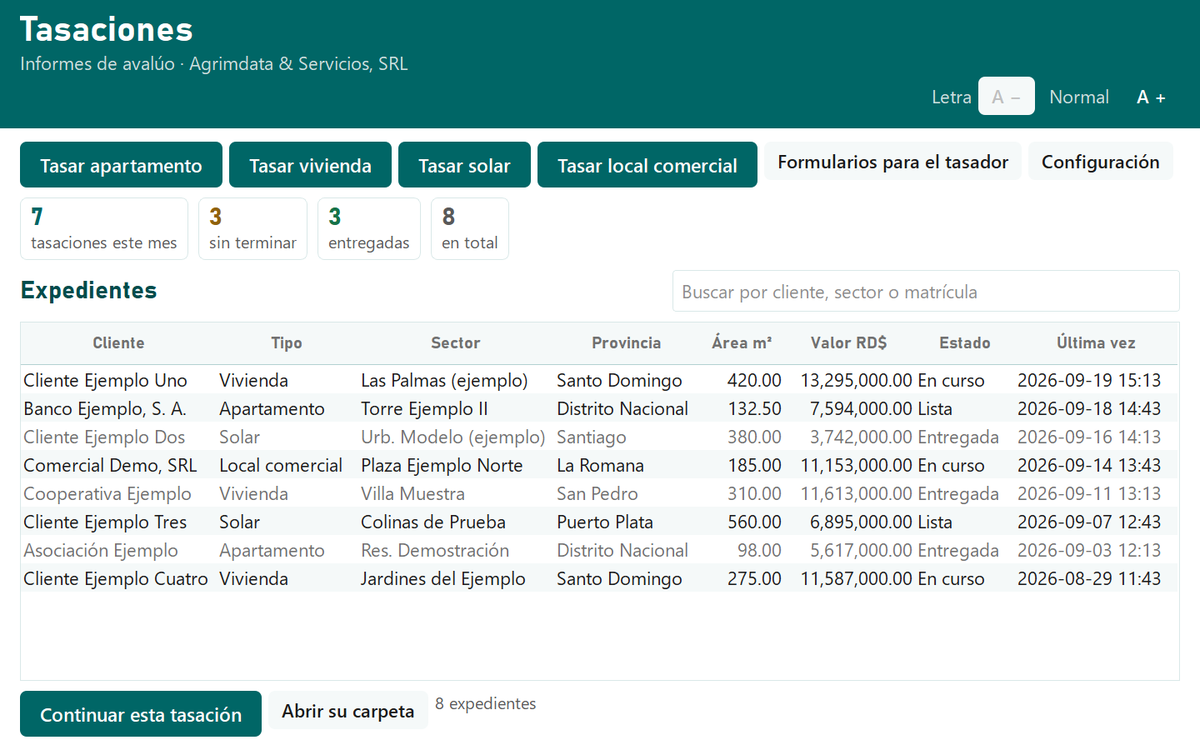Select row Cliente Ejemplo Cuatro
Viewport: 1200px width, 750px height.
pos(600,578)
